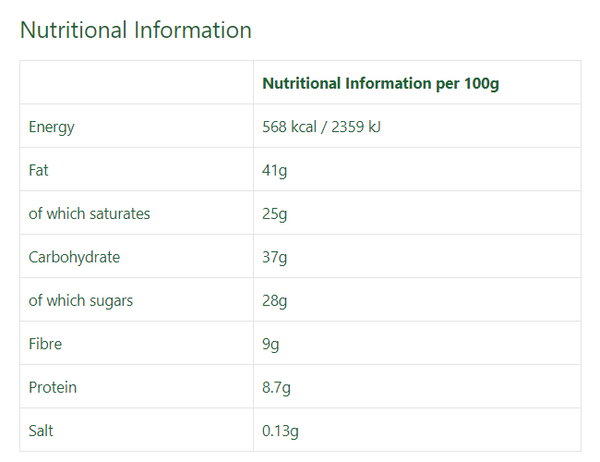Select the 41g fat value
Viewport: 600px width, 462px height.
[x=274, y=171]
